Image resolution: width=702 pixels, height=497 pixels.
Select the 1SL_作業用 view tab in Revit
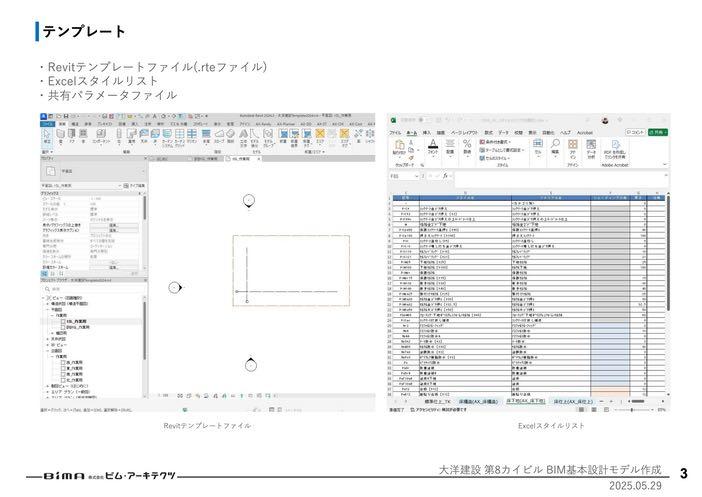[x=241, y=159]
